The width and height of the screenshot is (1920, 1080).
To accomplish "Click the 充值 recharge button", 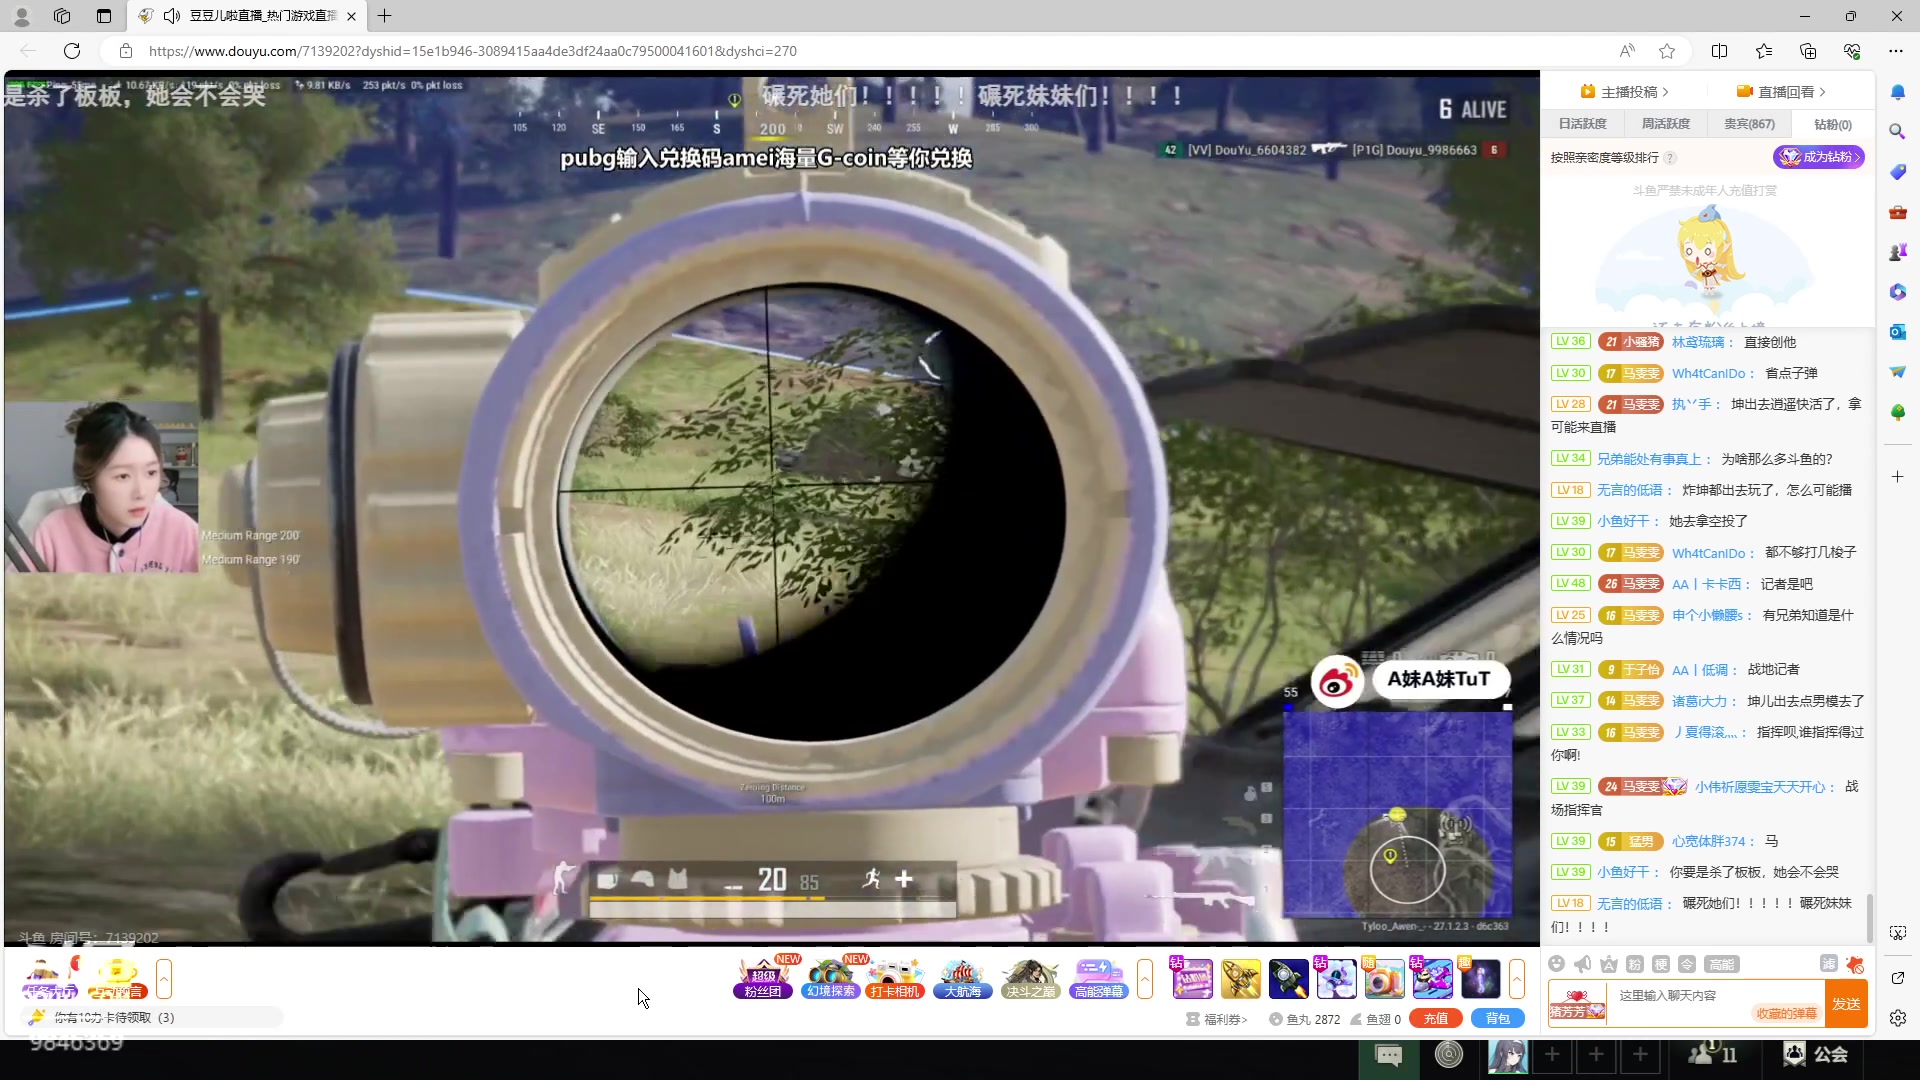I will pos(1436,1019).
